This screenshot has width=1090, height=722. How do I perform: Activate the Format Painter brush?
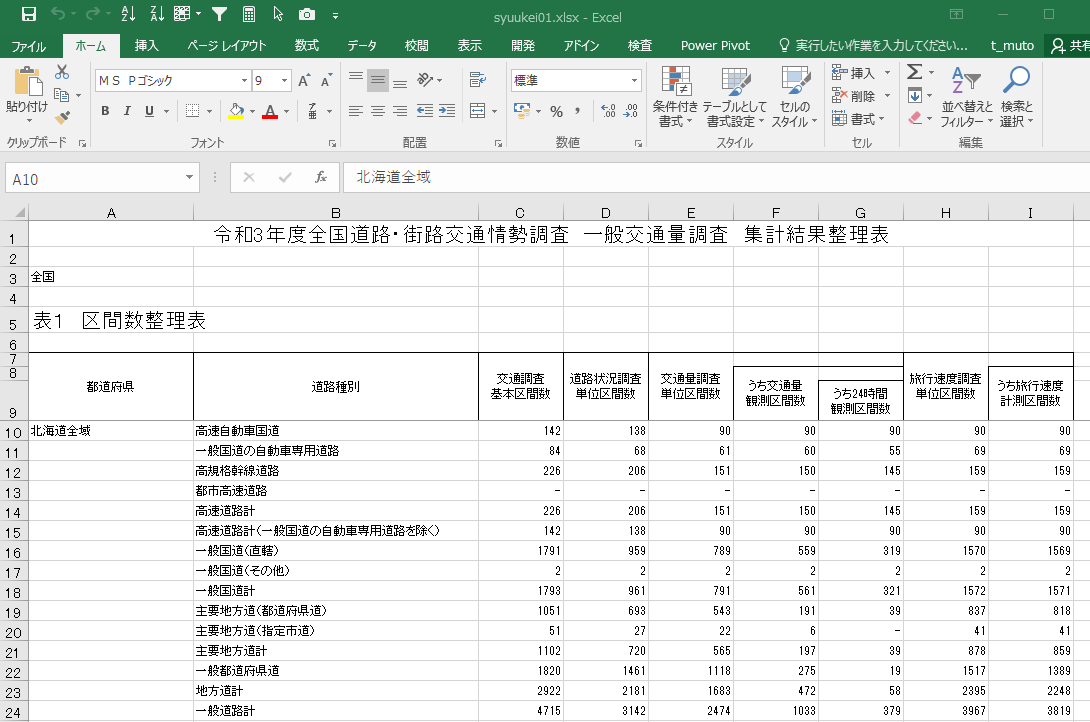click(62, 117)
